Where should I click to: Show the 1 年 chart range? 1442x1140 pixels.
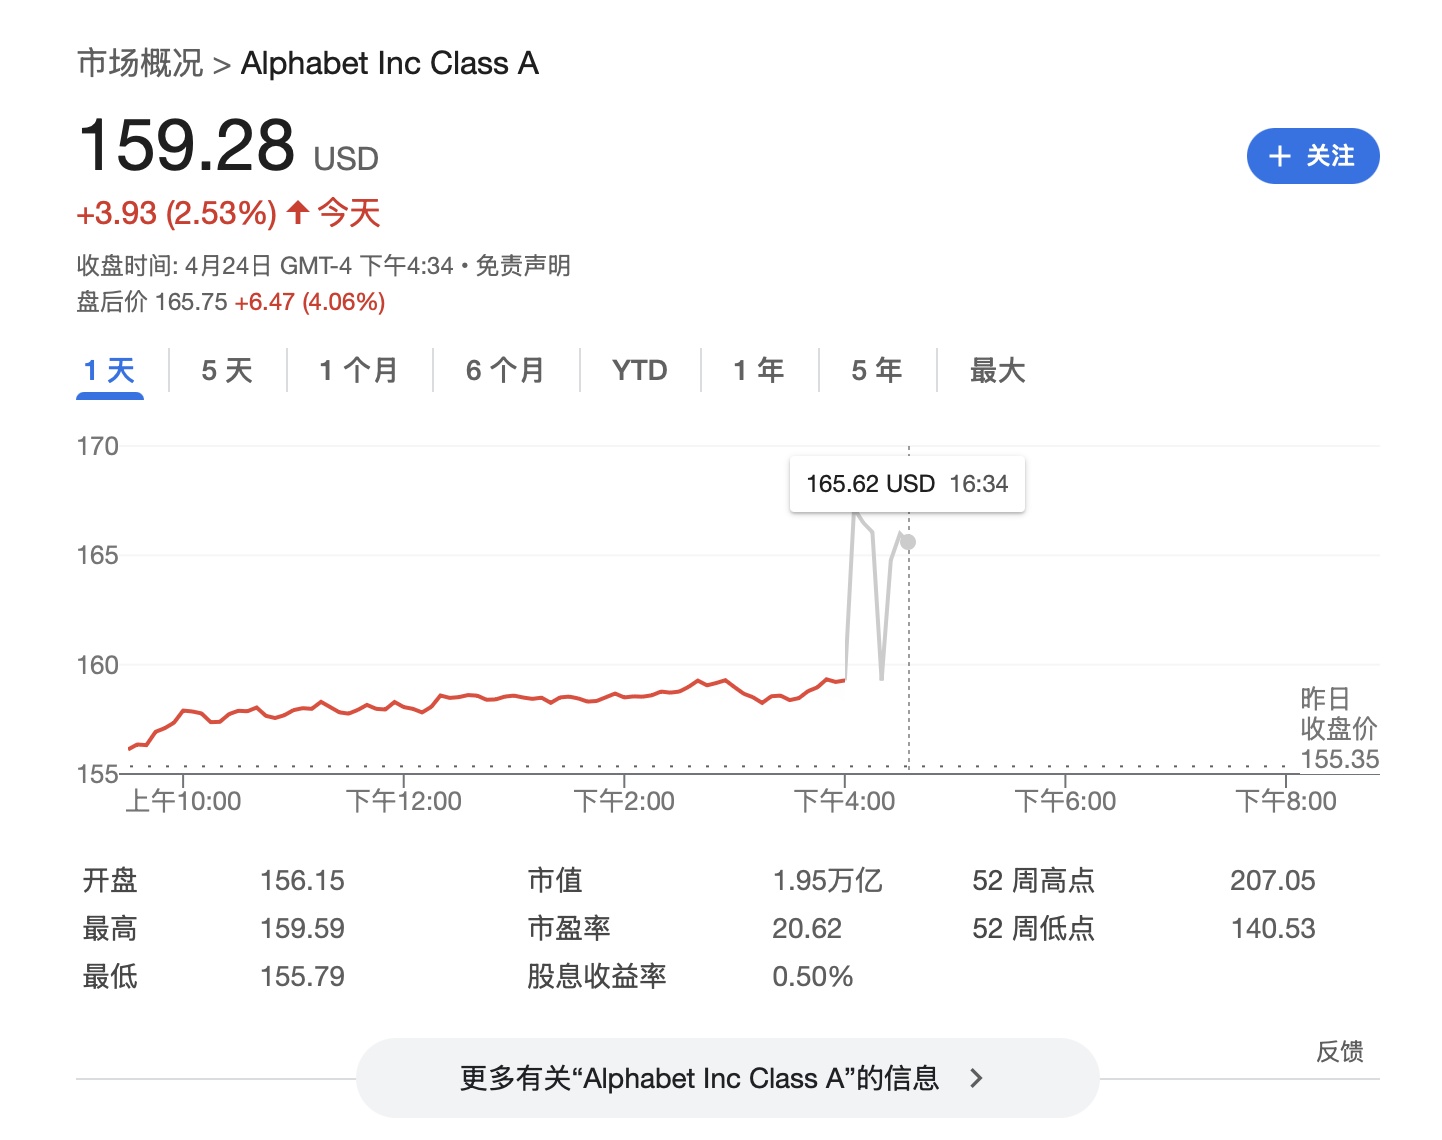coord(758,371)
